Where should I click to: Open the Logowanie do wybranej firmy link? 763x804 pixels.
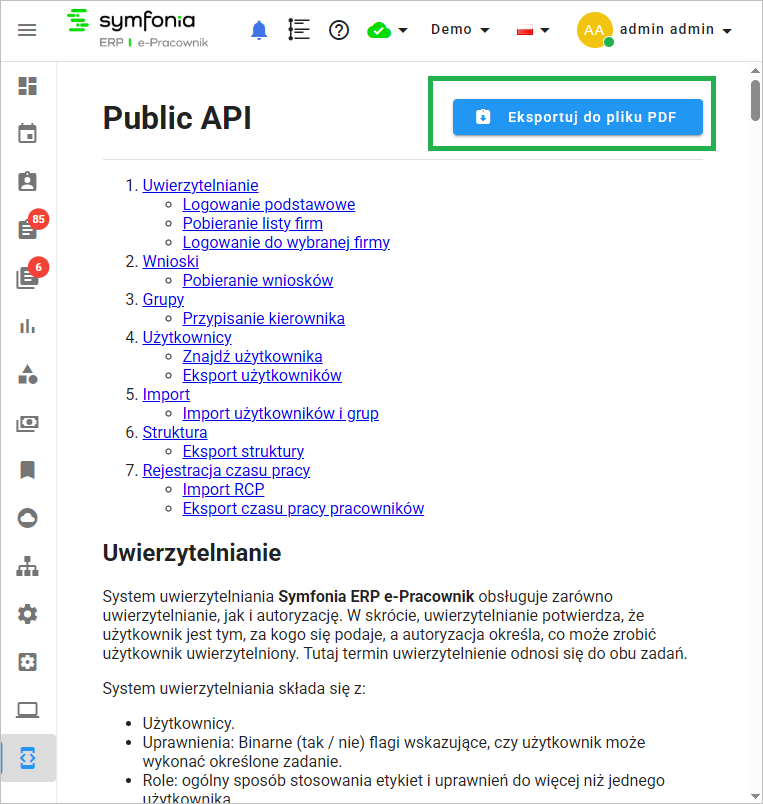286,243
